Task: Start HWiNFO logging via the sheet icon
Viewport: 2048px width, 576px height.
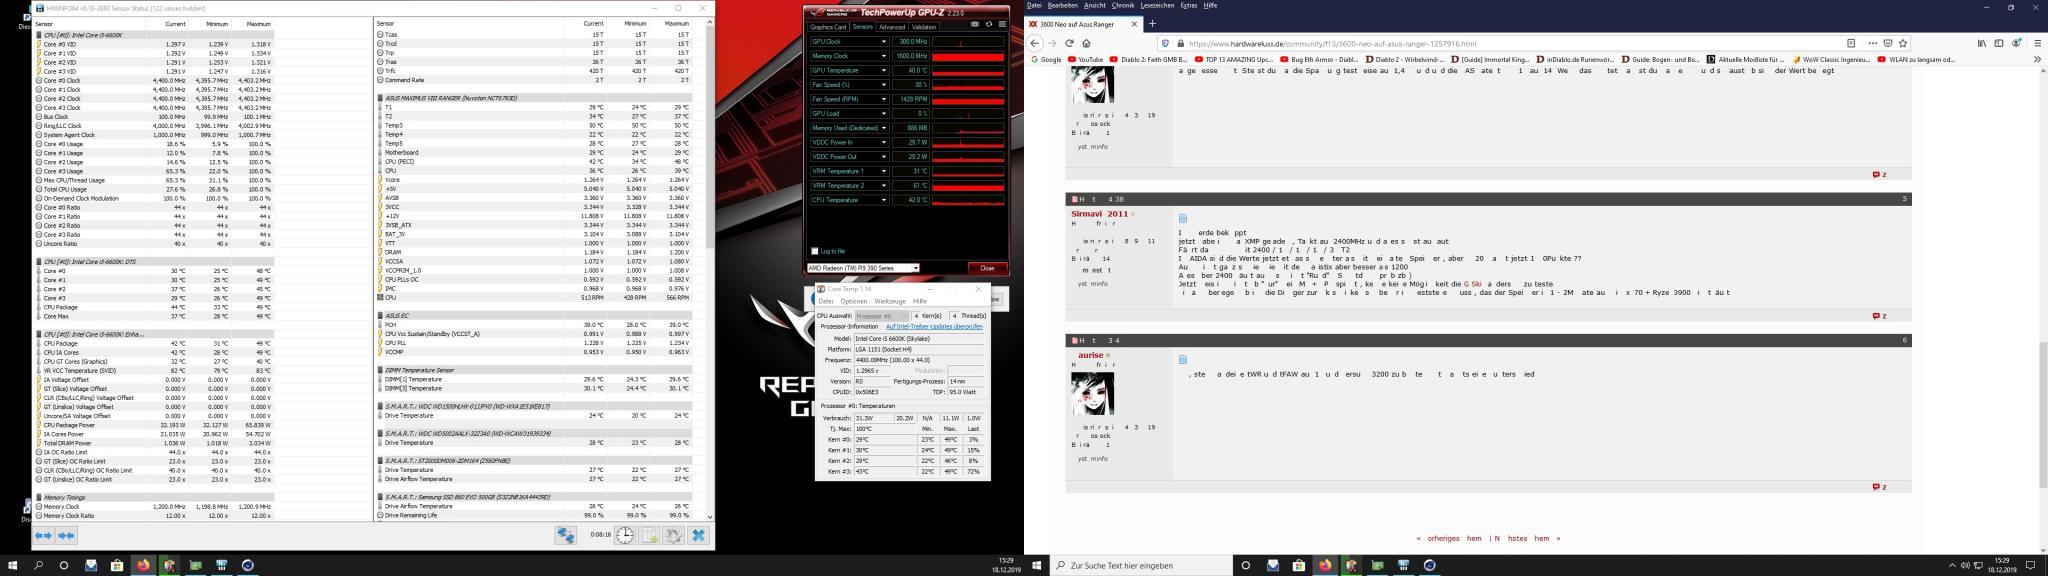Action: (650, 535)
